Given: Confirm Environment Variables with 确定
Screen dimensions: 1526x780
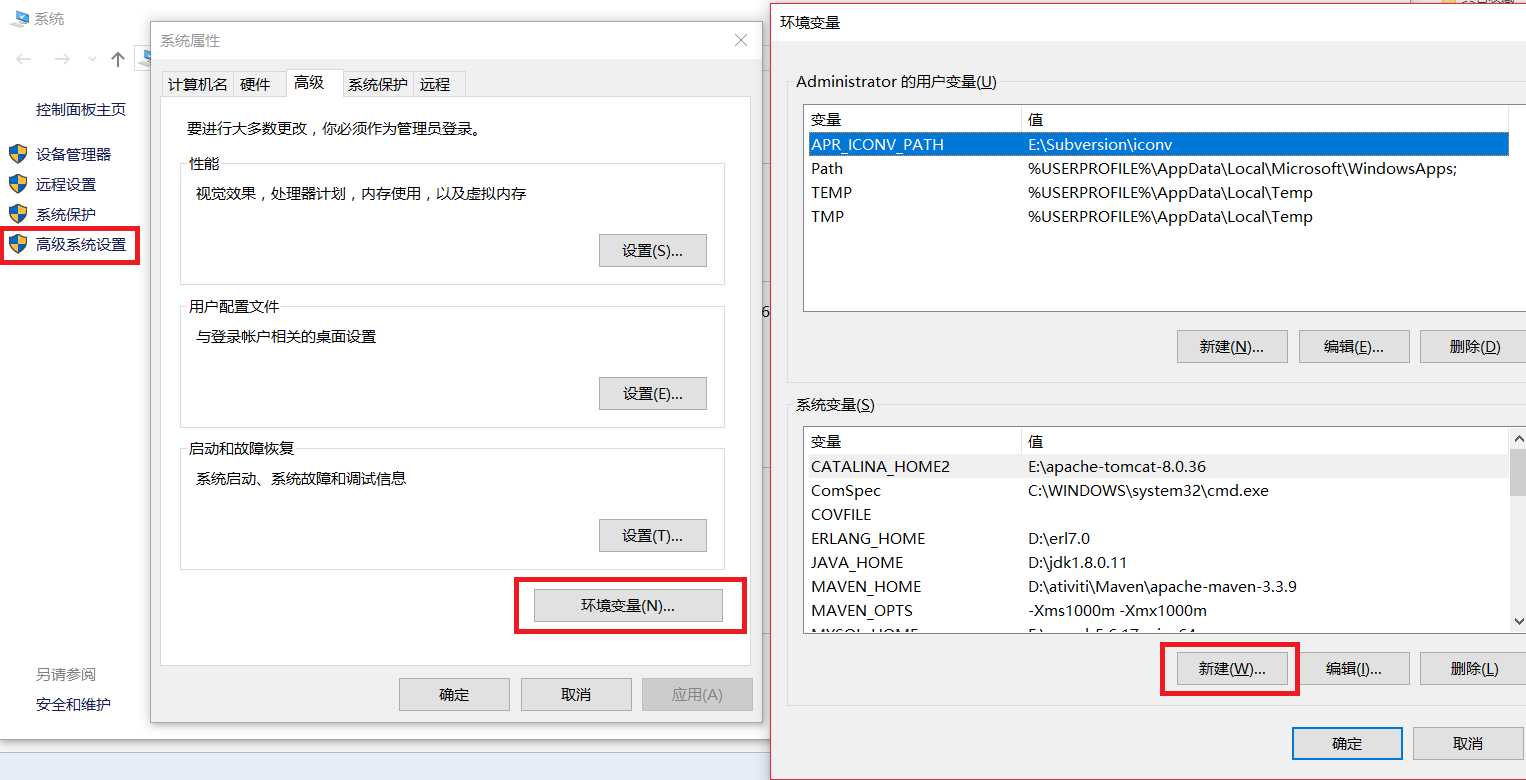Looking at the screenshot, I should coord(1347,743).
